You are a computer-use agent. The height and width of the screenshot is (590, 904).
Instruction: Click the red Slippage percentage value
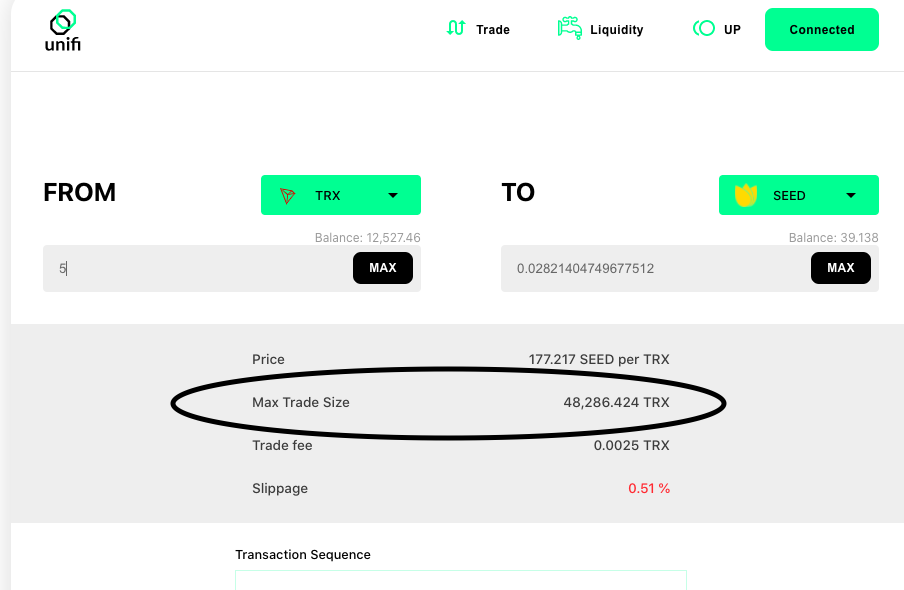tap(648, 489)
